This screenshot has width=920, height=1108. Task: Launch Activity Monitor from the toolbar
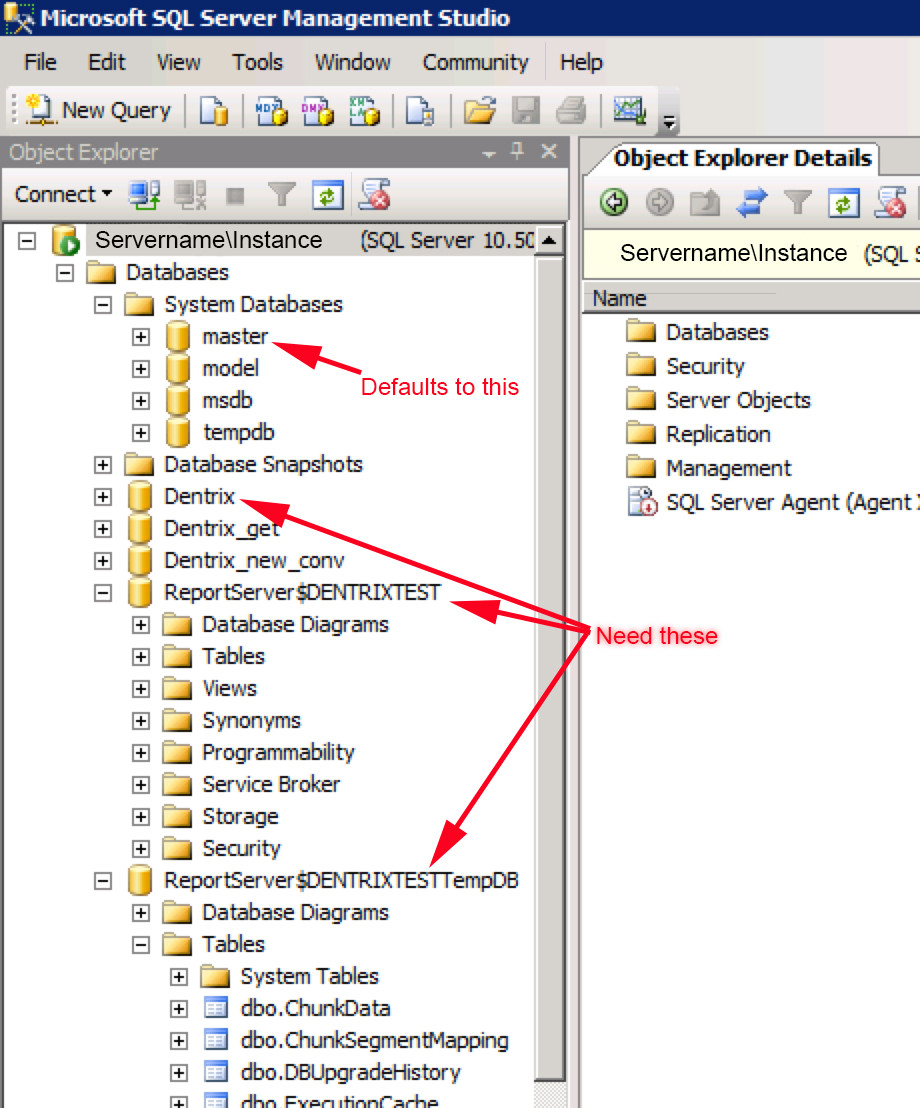[x=628, y=110]
